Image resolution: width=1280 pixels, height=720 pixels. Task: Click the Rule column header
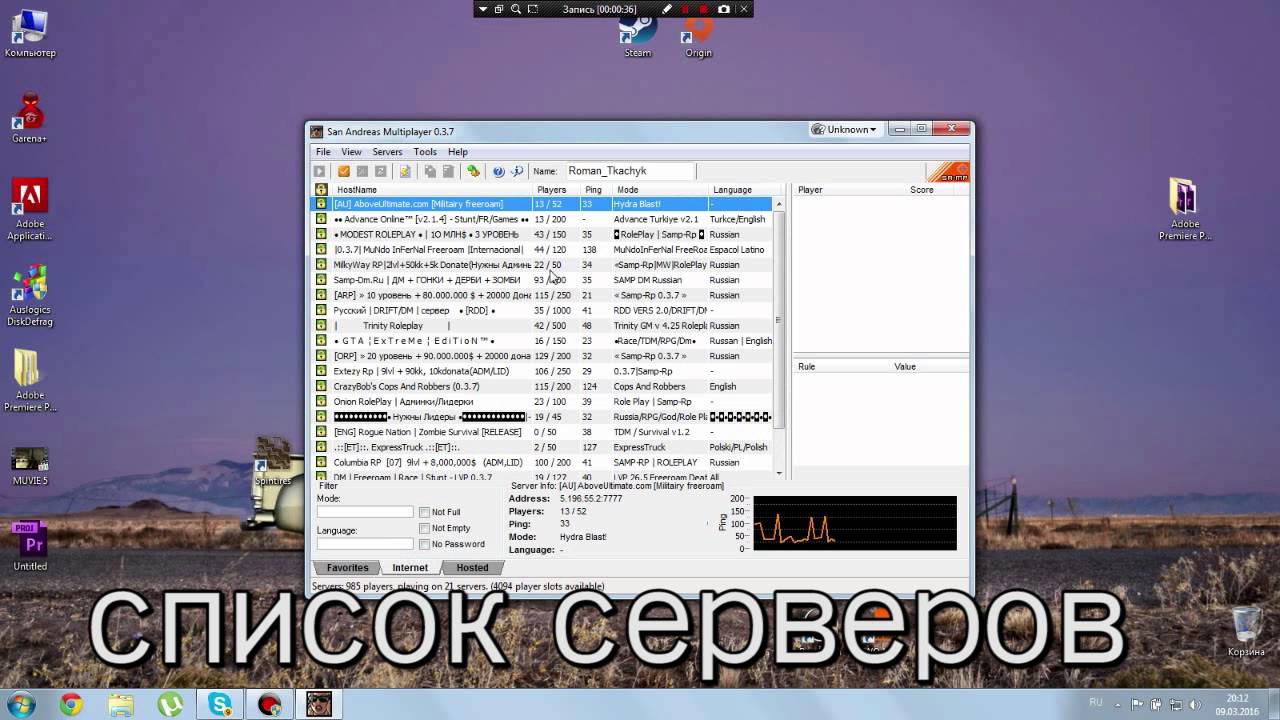pyautogui.click(x=842, y=367)
